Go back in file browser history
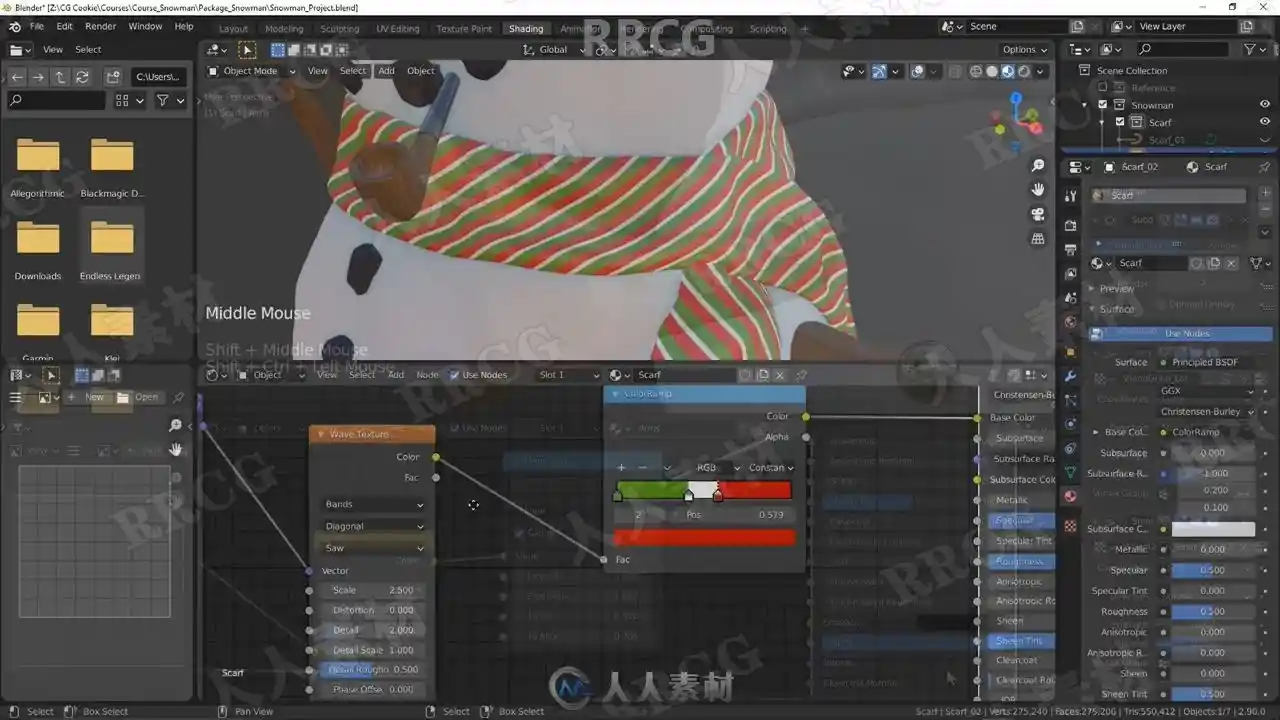The width and height of the screenshot is (1280, 720). pyautogui.click(x=17, y=77)
